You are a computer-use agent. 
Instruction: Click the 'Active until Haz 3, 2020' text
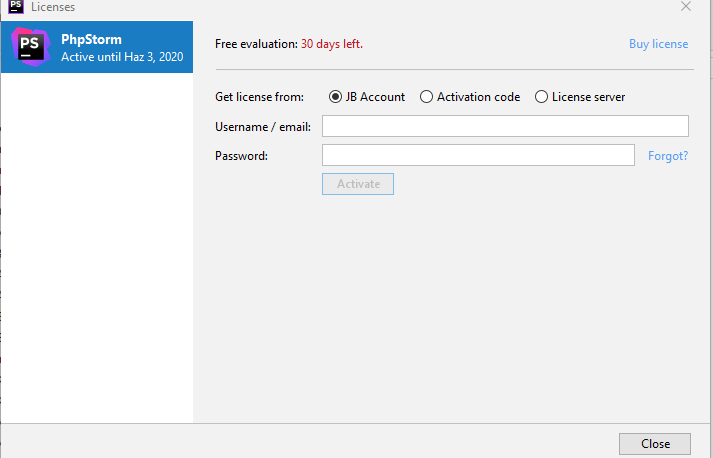122,57
